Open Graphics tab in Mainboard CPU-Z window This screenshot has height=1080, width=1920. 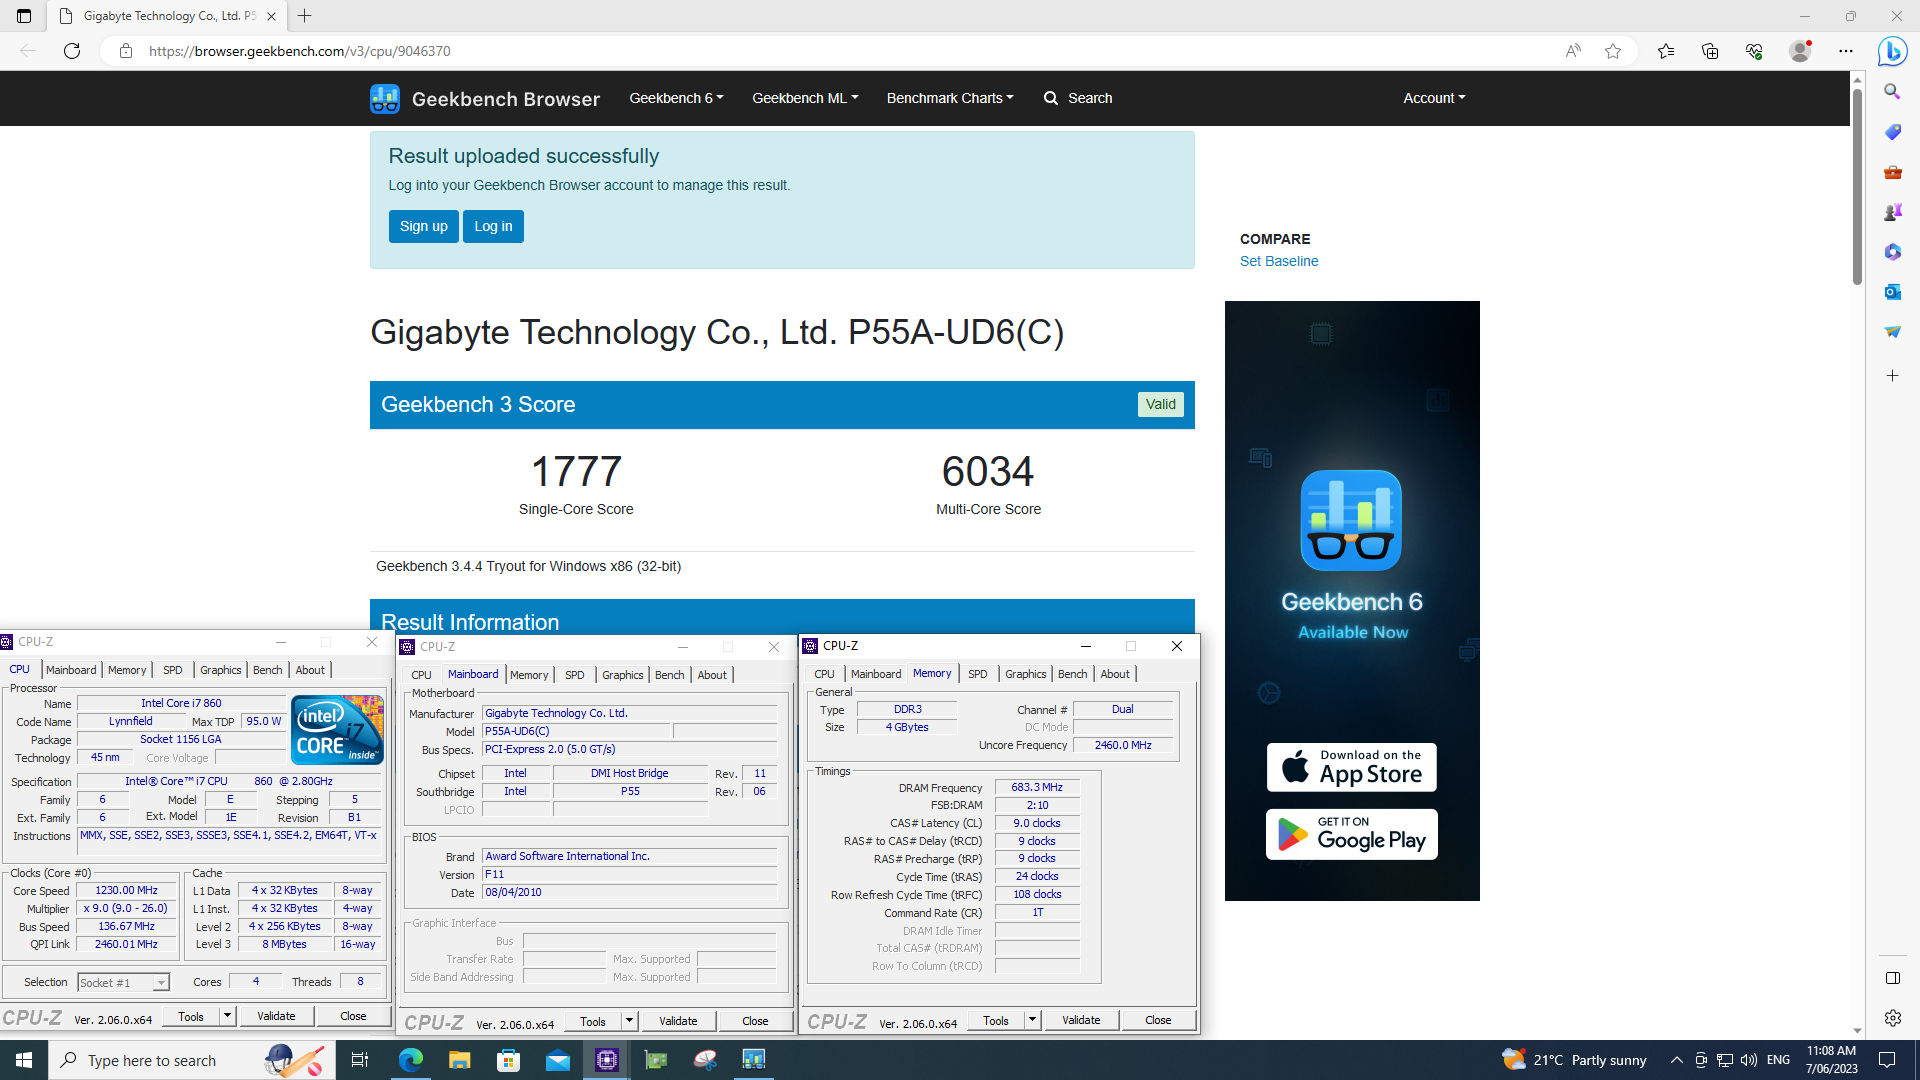pyautogui.click(x=622, y=675)
